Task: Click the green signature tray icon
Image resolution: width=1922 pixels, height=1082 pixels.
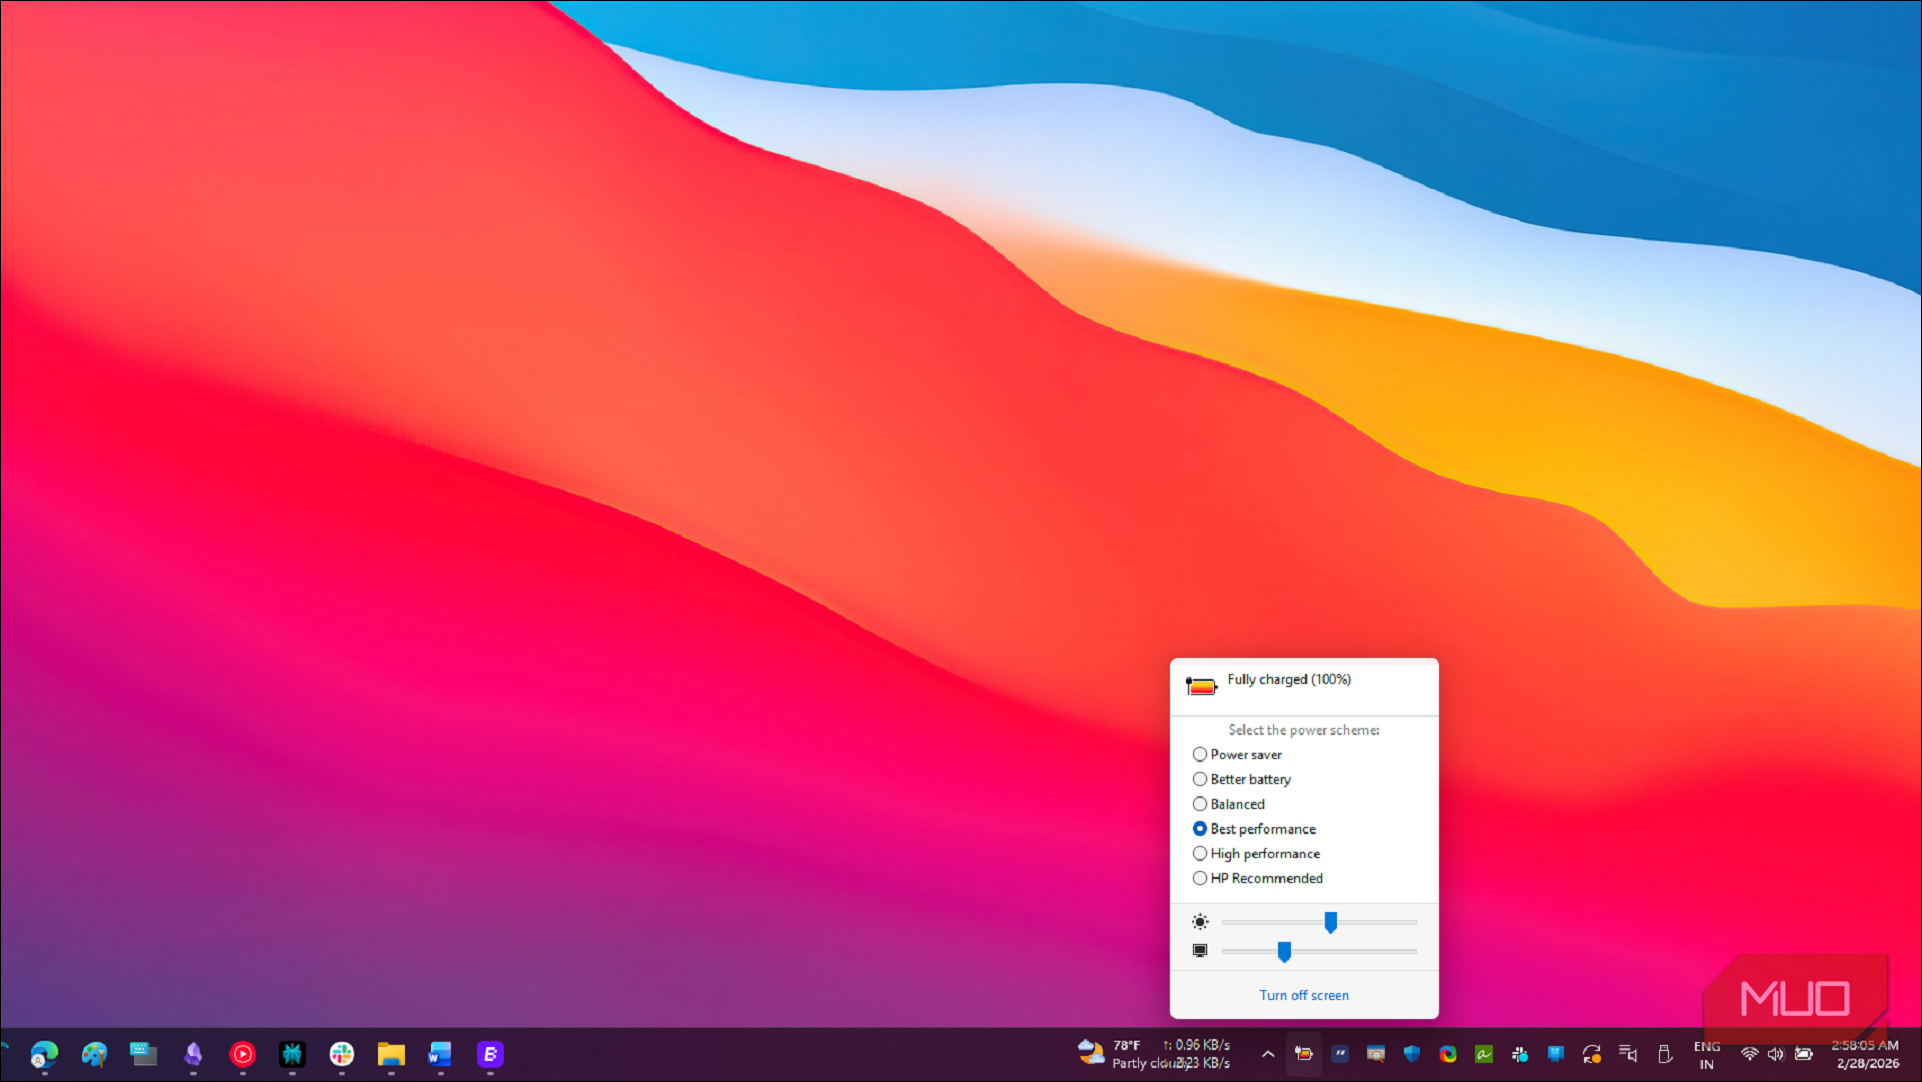Action: [1484, 1054]
